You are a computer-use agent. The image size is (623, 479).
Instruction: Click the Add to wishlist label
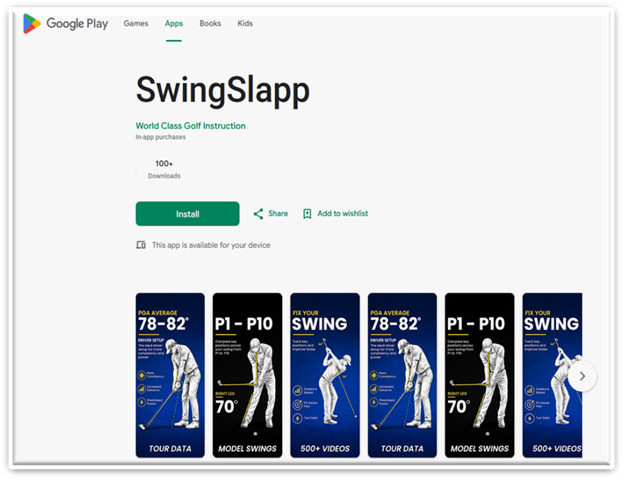point(342,214)
